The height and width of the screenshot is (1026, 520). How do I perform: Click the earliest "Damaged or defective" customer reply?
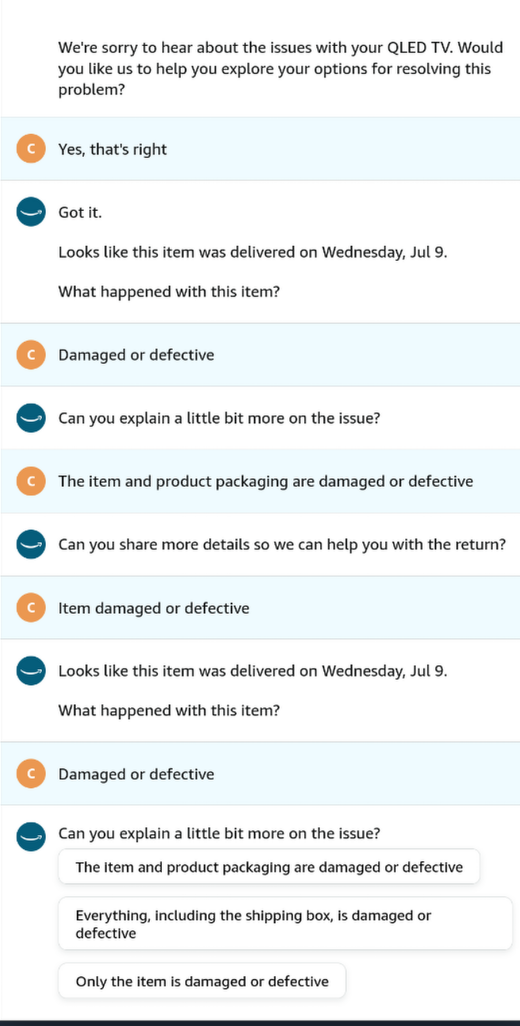point(136,355)
